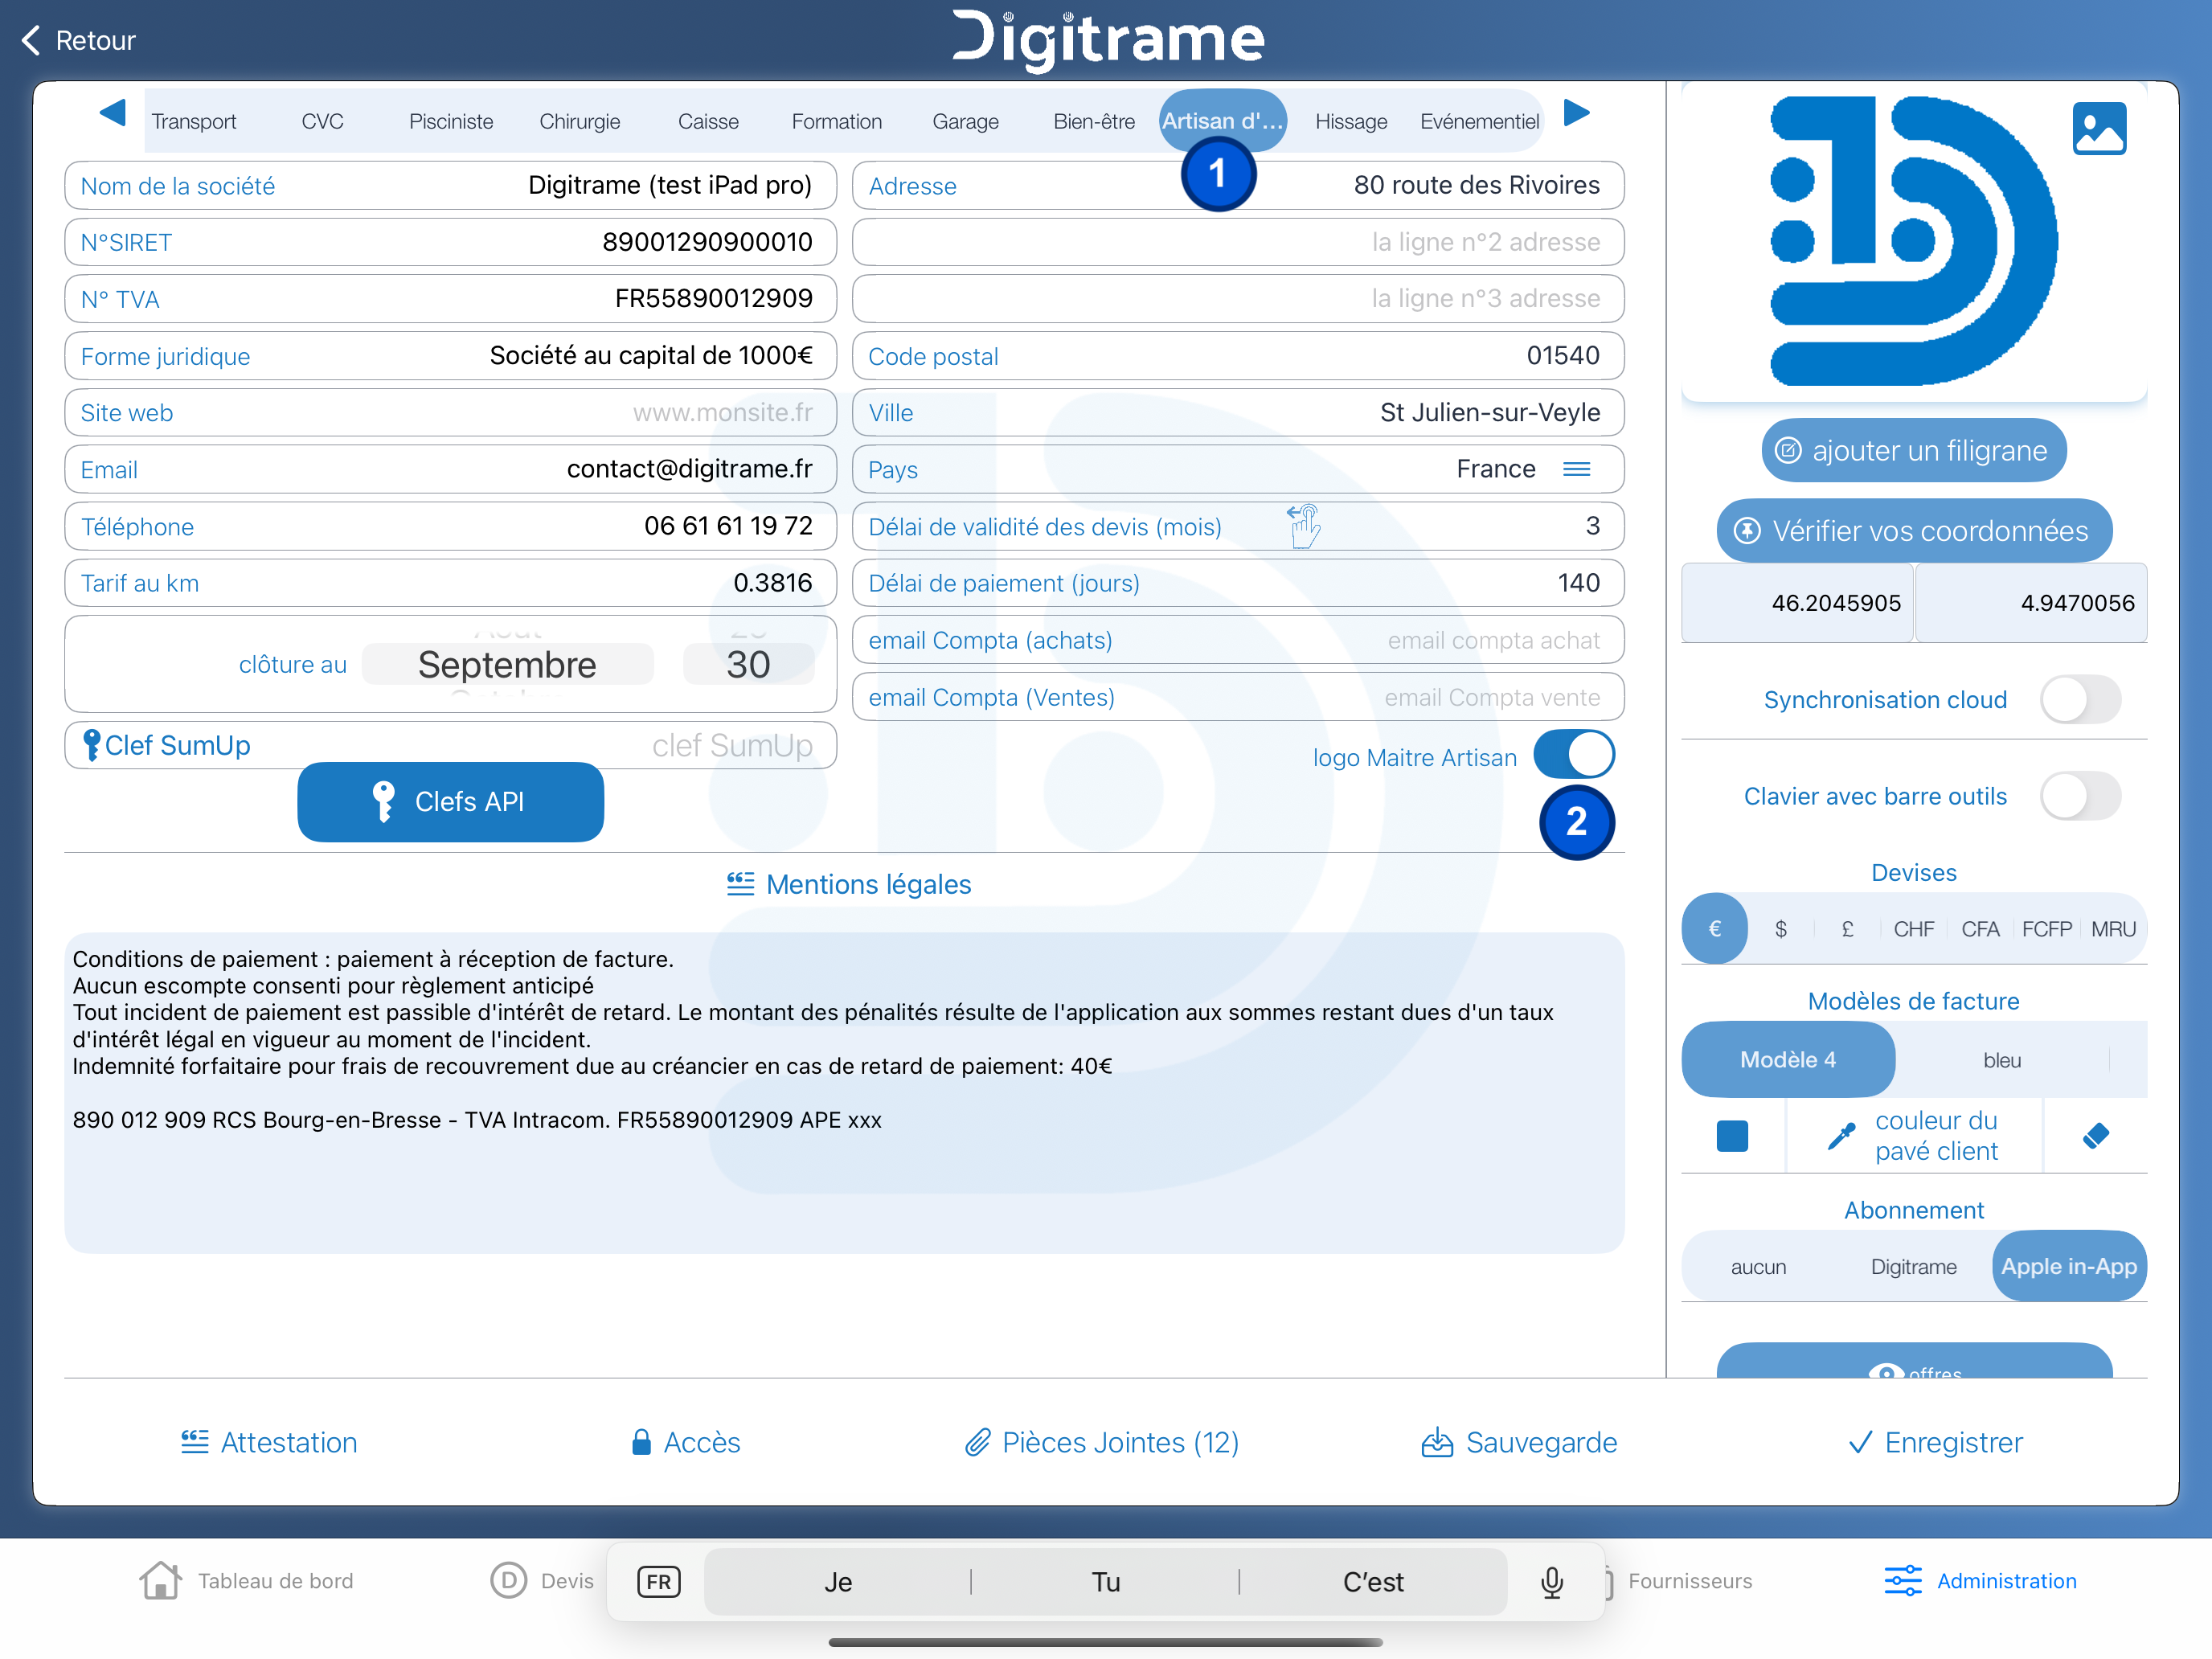This screenshot has height=1659, width=2212.
Task: Choose Apple in-App subscription
Action: pyautogui.click(x=2069, y=1266)
